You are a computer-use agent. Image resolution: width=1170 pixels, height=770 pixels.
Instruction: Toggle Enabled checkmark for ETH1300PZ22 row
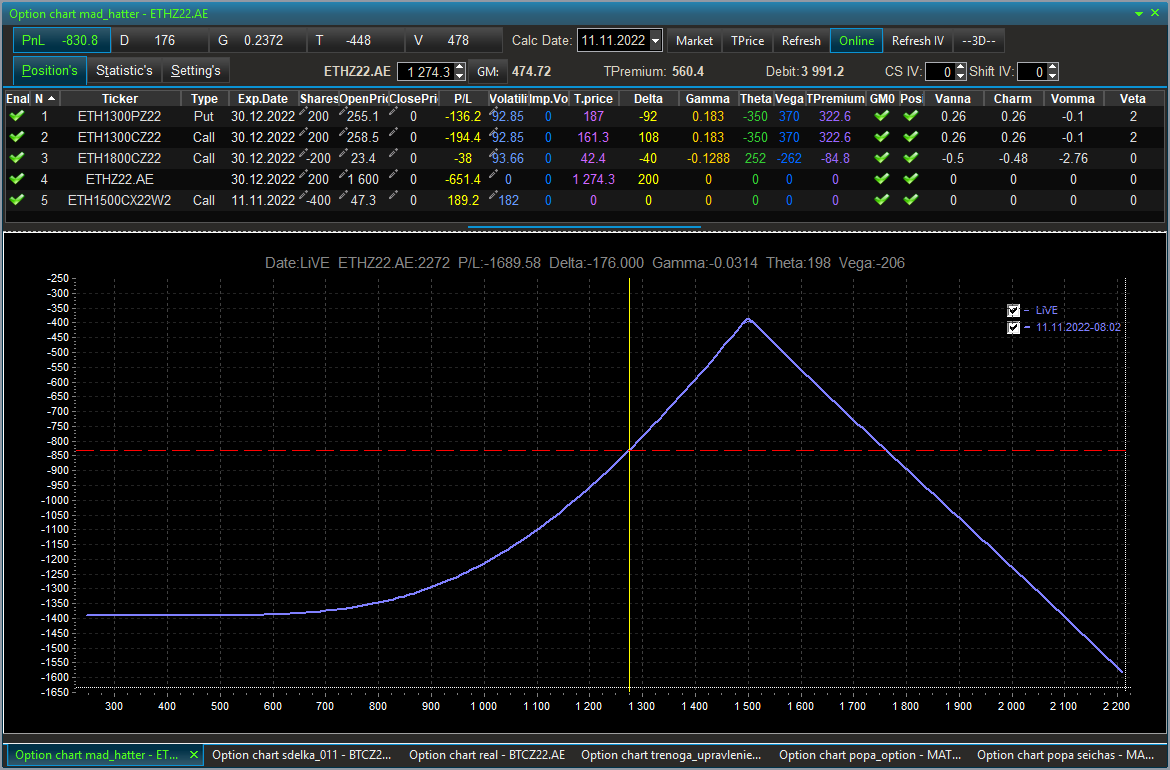point(17,116)
